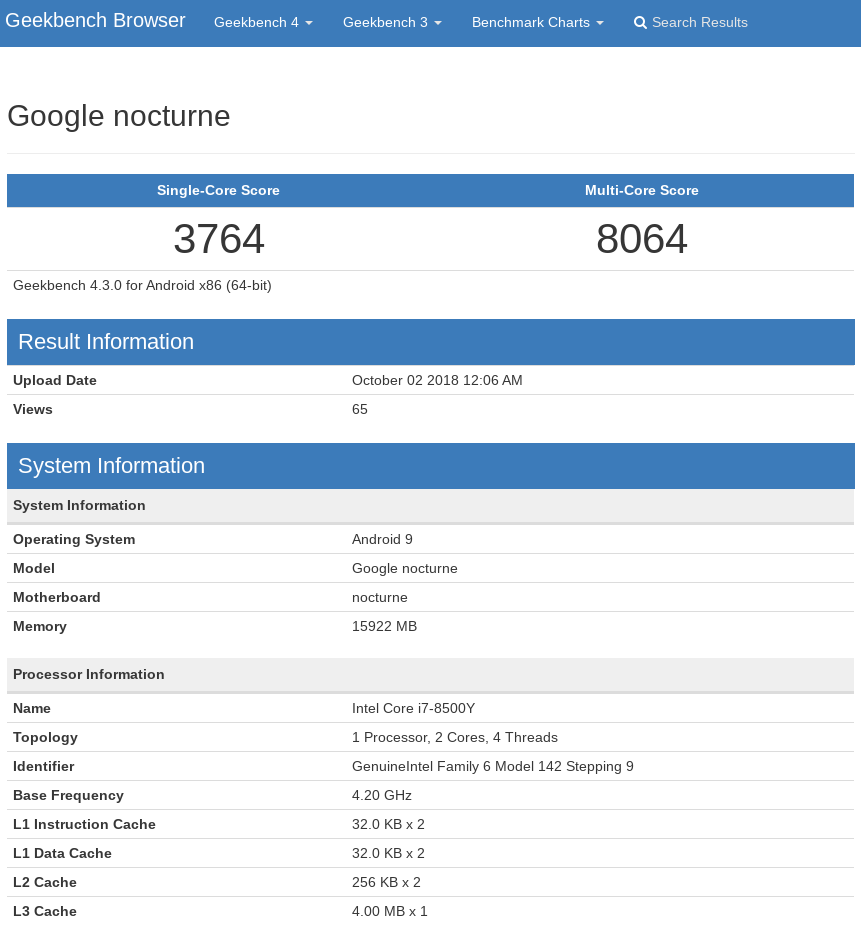Viewport: 861px width, 934px height.
Task: Select the single-core value 3764
Action: pos(219,239)
